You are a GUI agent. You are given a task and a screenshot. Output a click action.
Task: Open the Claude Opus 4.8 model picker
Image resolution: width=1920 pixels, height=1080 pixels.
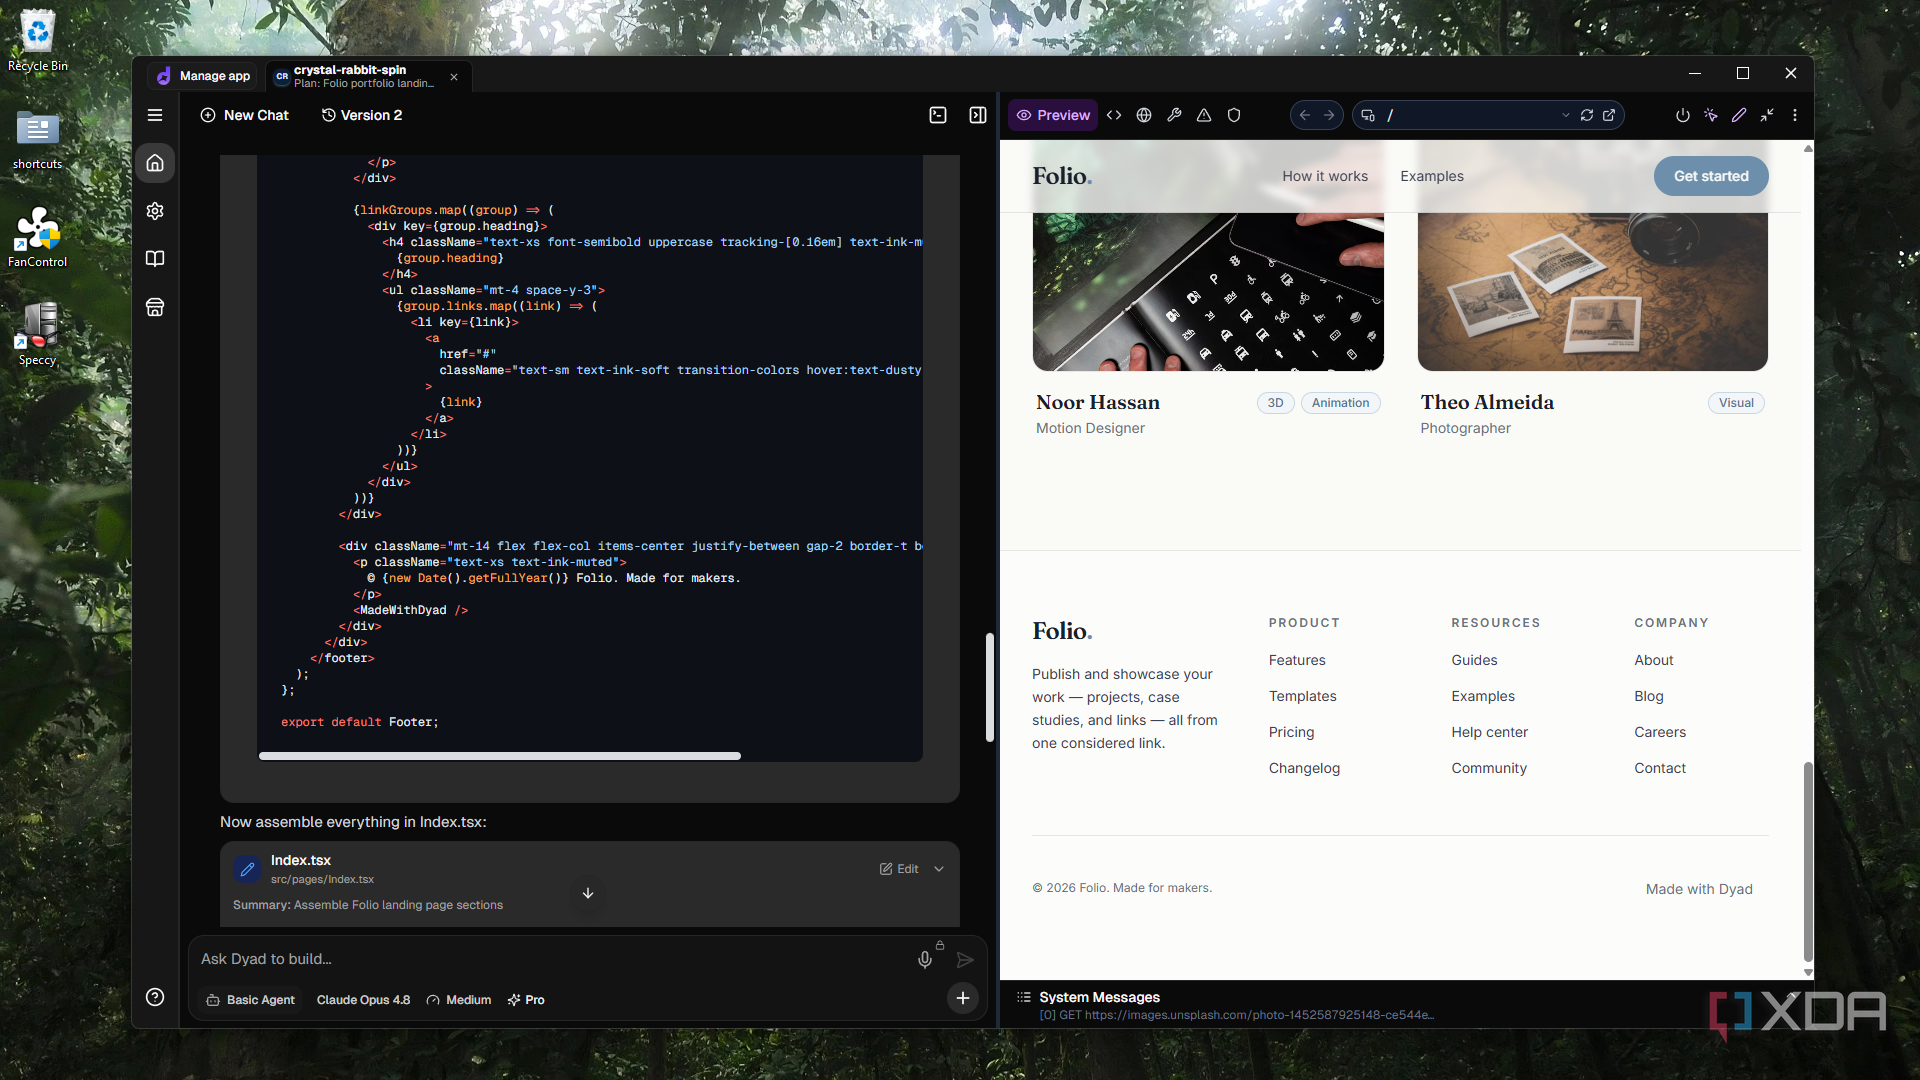click(x=363, y=1000)
